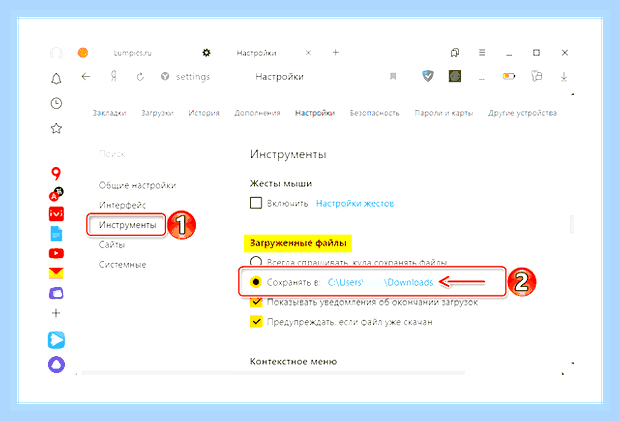Viewport: 620px width, 421px height.
Task: Click the C:\Users\...\Downloads path link
Action: coord(380,282)
